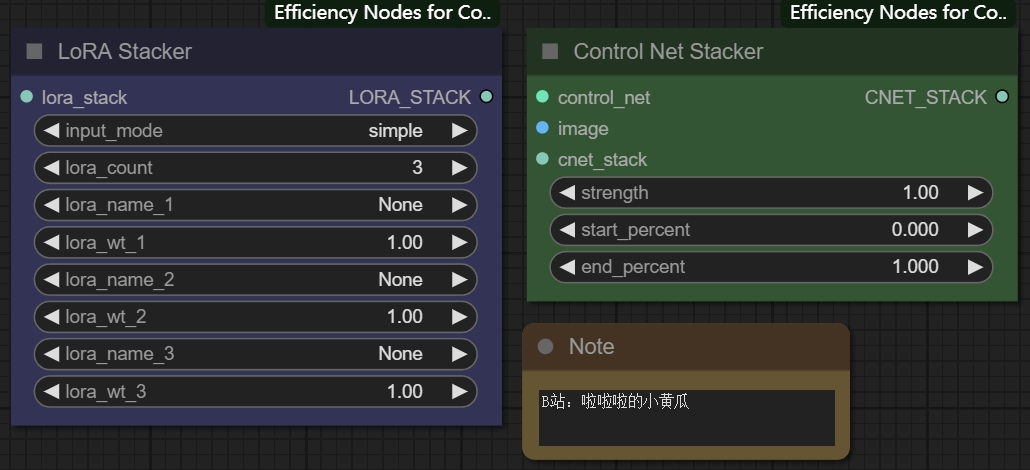This screenshot has height=470, width=1030.
Task: Click the cnet_stack input port
Action: pos(542,159)
